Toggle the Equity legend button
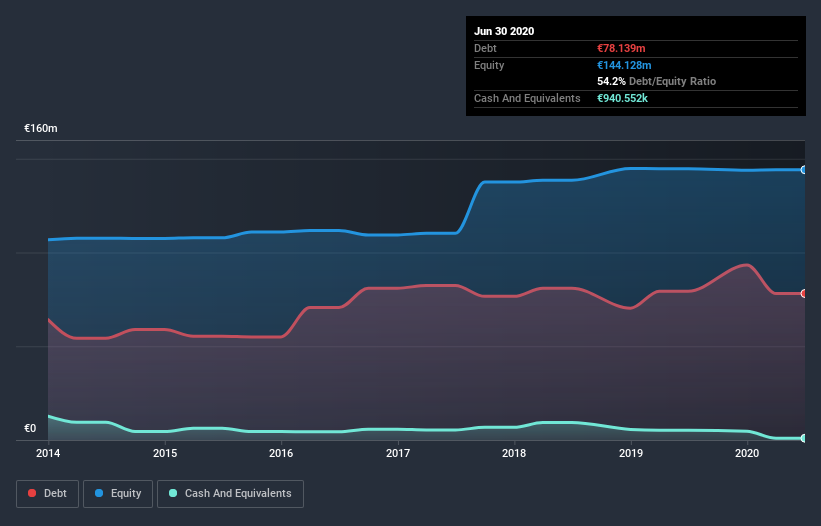 pyautogui.click(x=118, y=494)
